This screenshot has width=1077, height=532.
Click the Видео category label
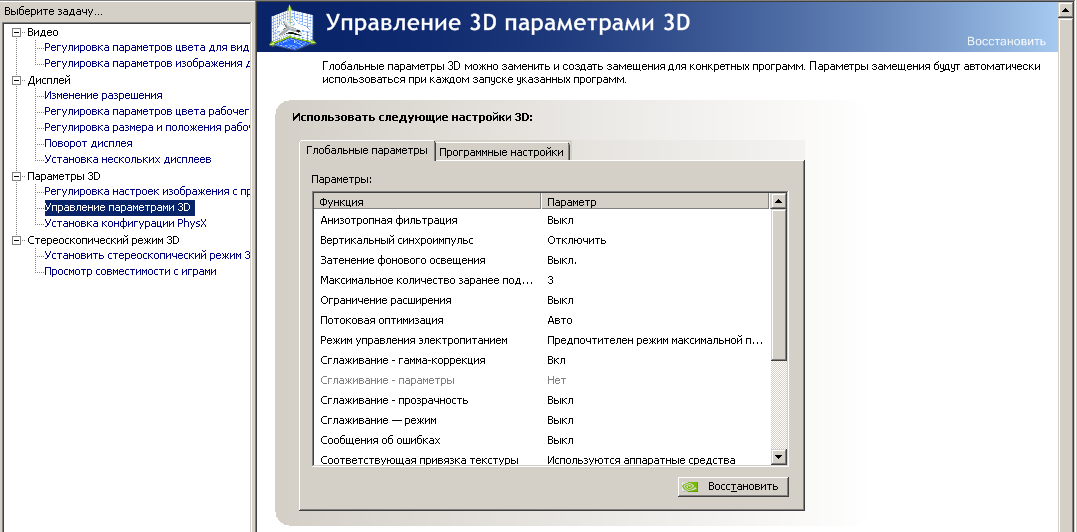[43, 32]
